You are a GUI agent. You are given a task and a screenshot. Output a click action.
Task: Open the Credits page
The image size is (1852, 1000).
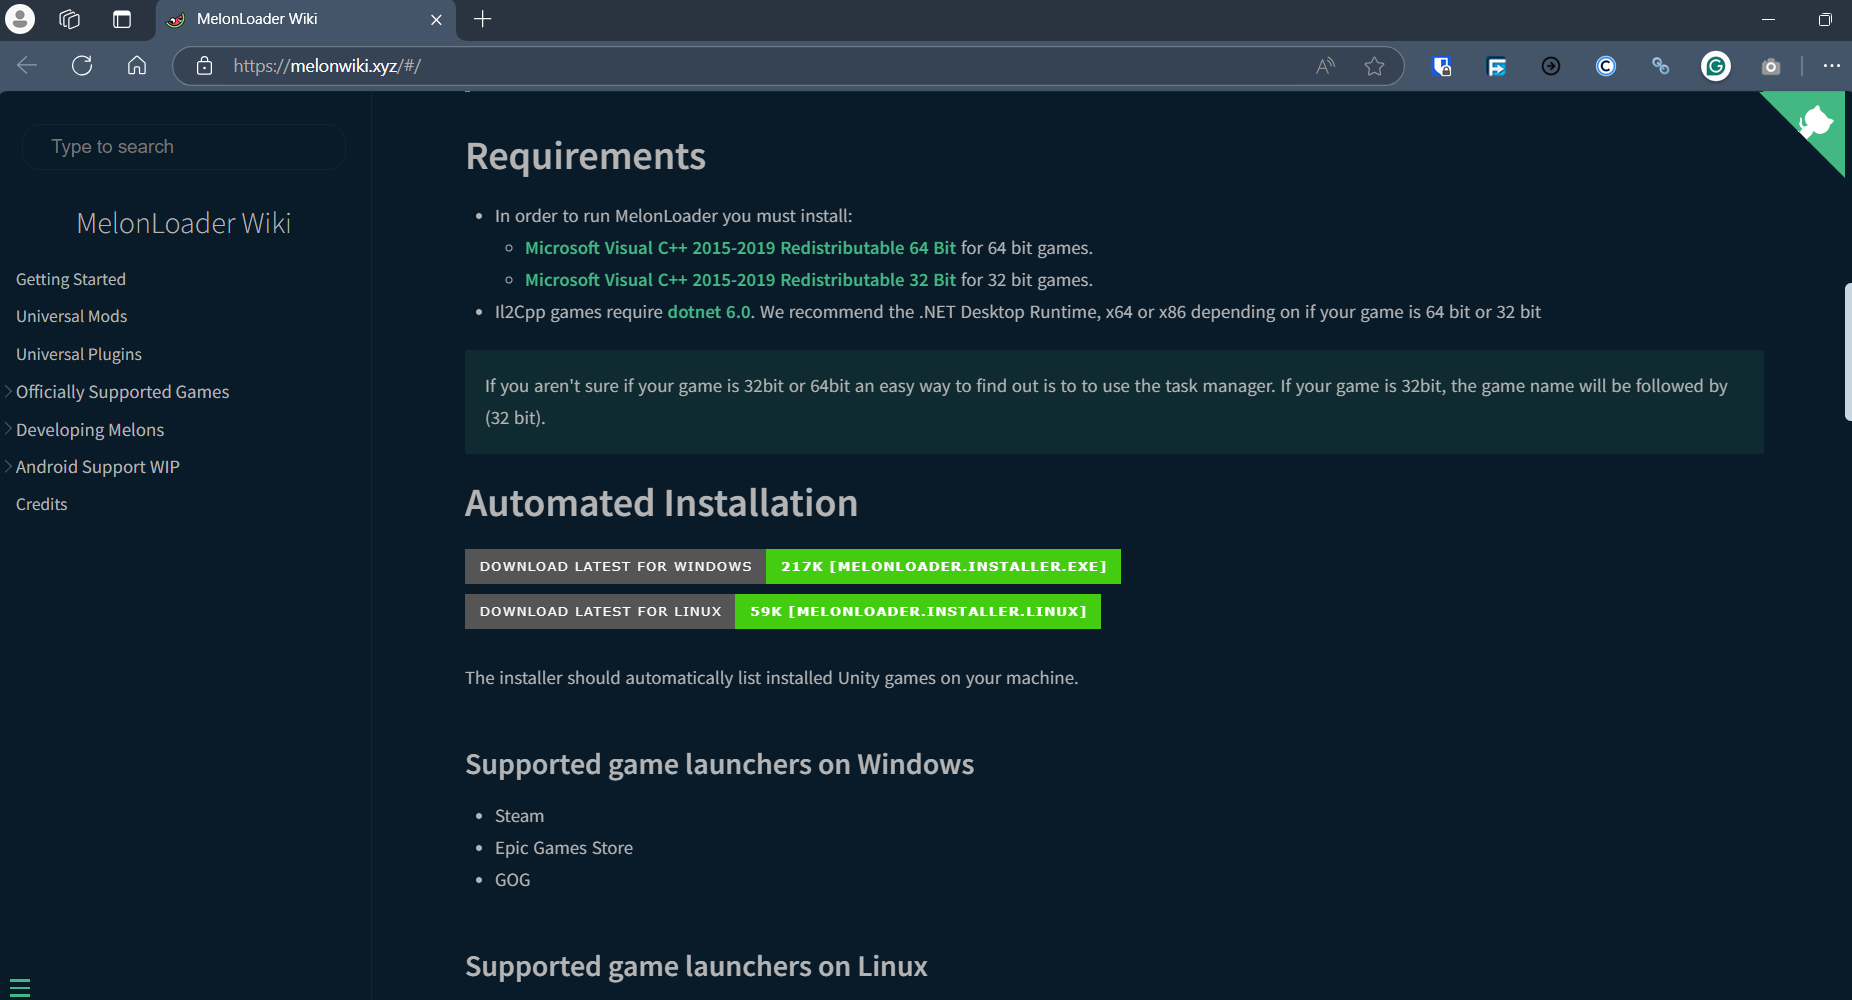click(x=41, y=503)
